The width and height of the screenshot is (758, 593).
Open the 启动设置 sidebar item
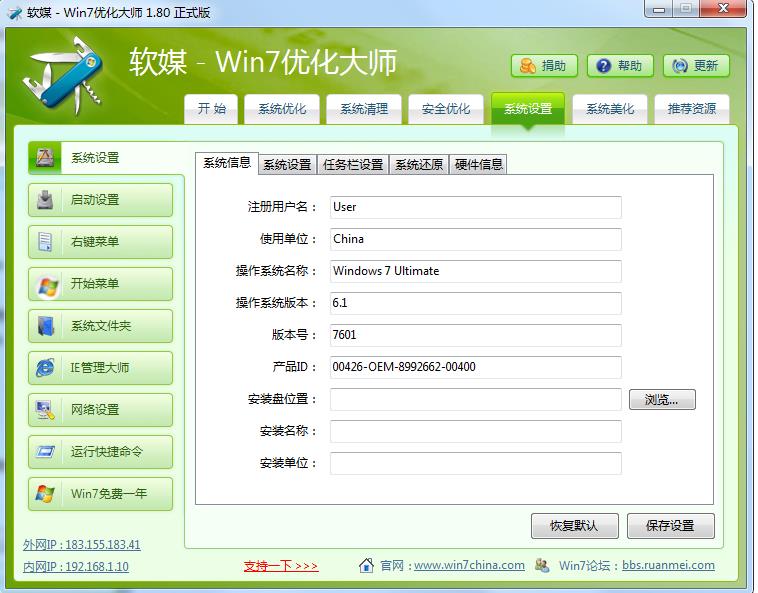pos(101,200)
